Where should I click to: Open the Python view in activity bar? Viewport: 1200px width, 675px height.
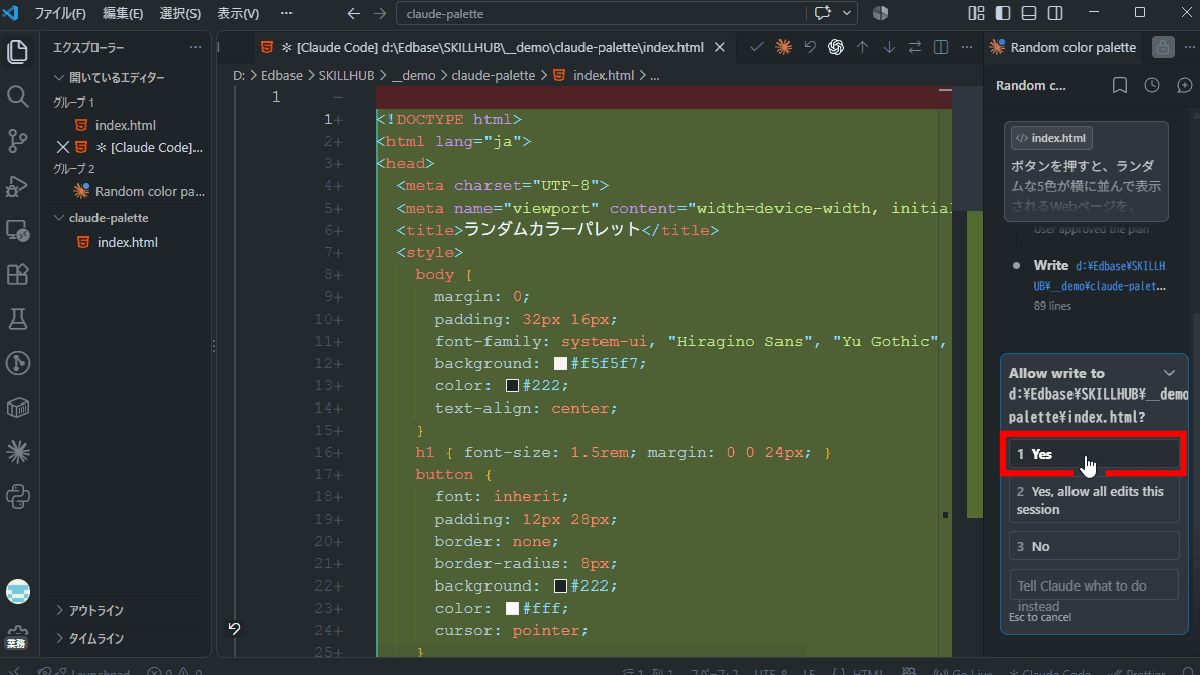pos(17,496)
